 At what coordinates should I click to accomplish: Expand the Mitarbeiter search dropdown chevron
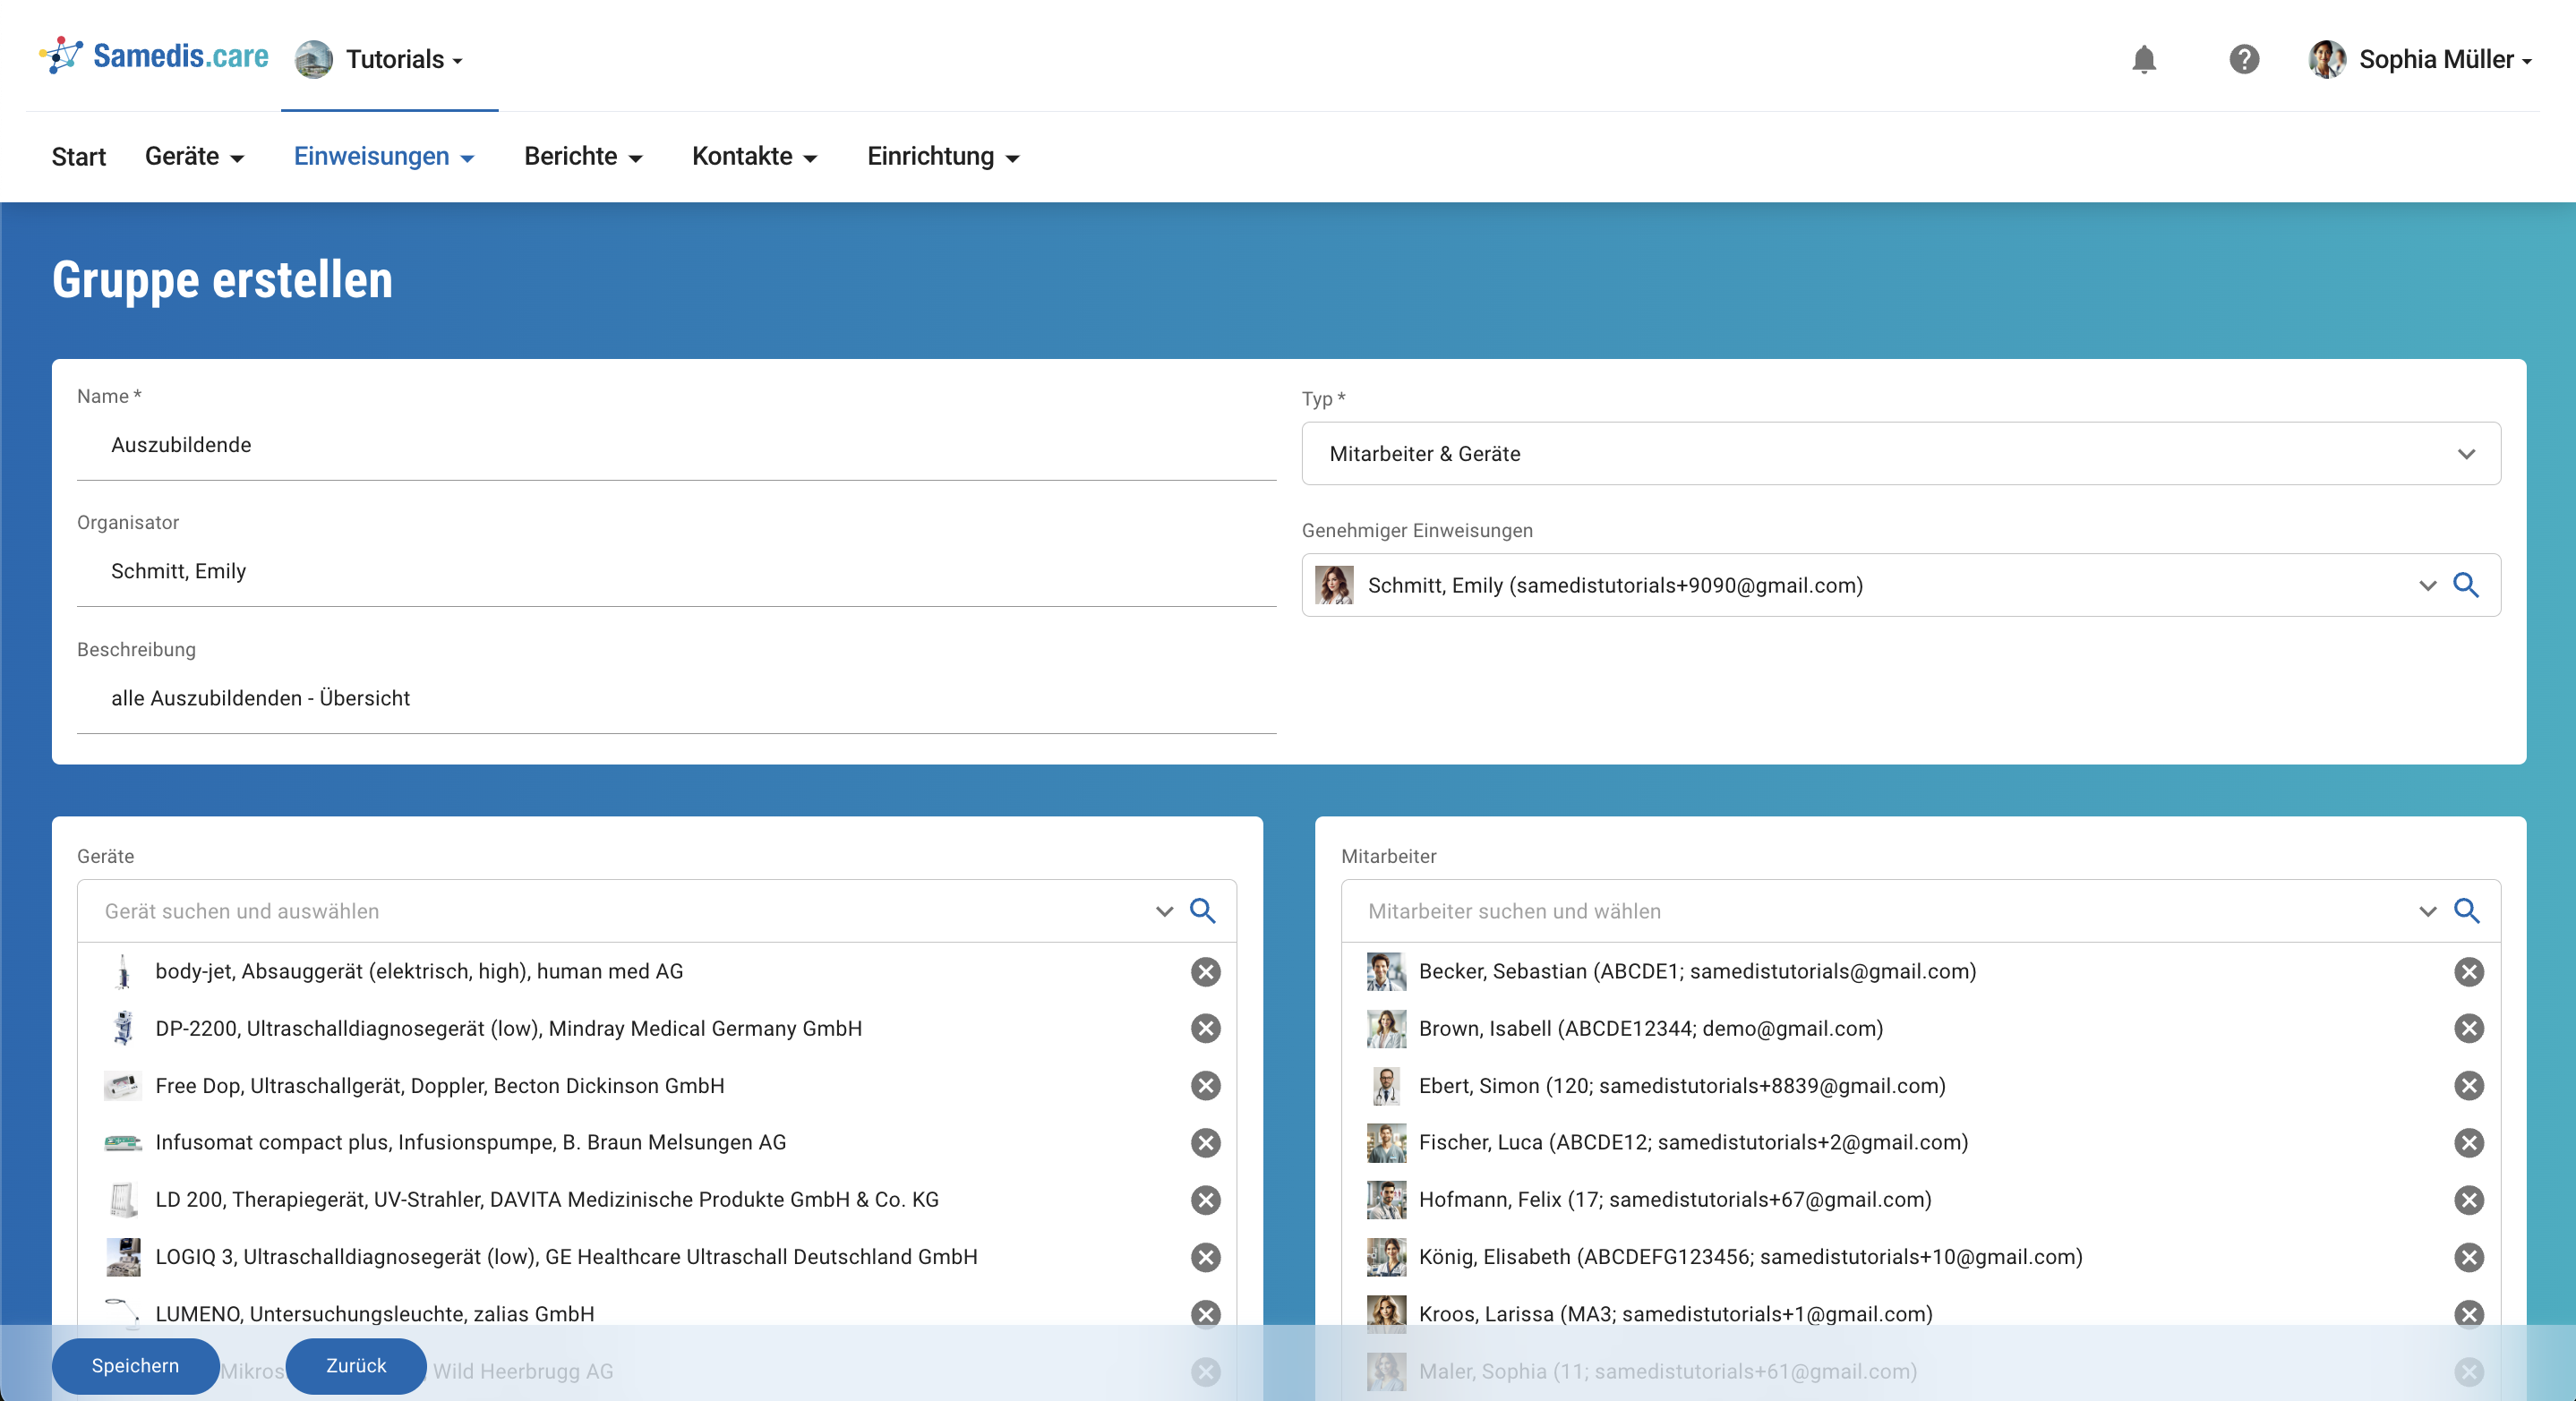[x=2427, y=912]
